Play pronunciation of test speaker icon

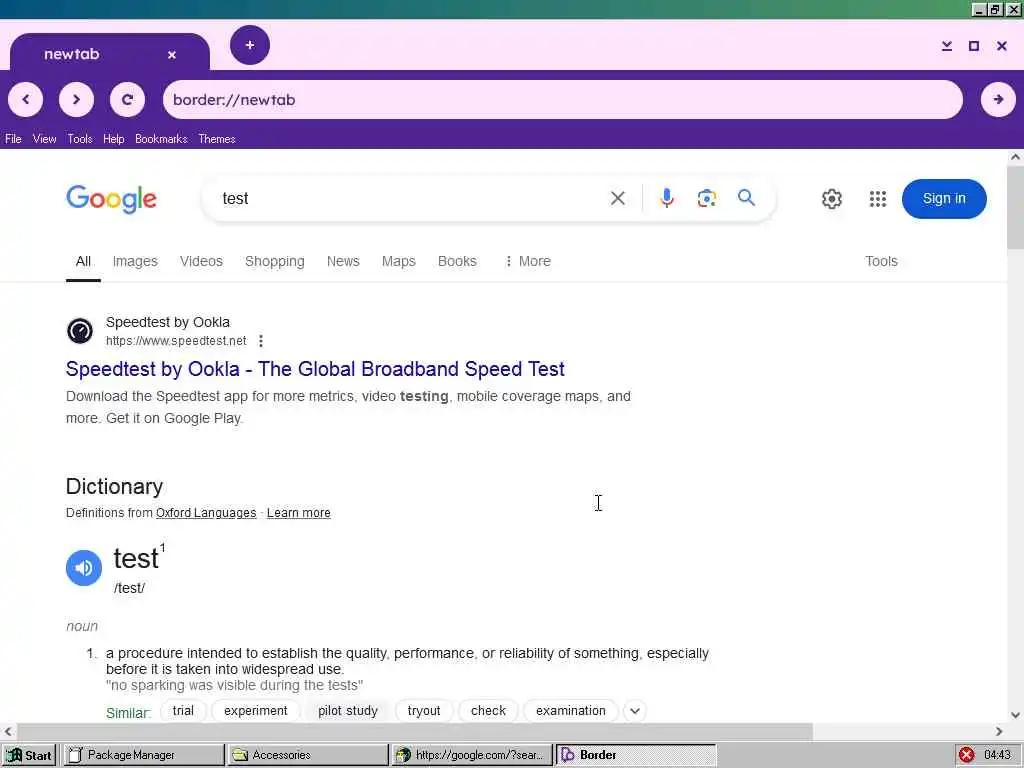(84, 568)
